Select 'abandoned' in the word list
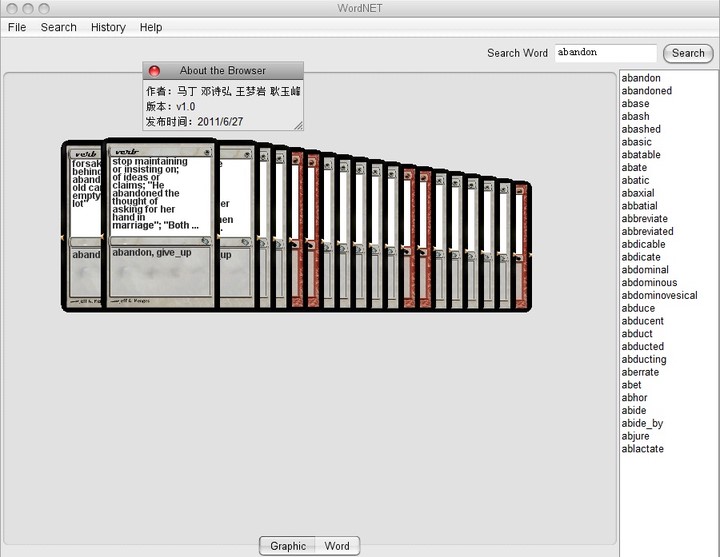The image size is (720, 557). (647, 91)
